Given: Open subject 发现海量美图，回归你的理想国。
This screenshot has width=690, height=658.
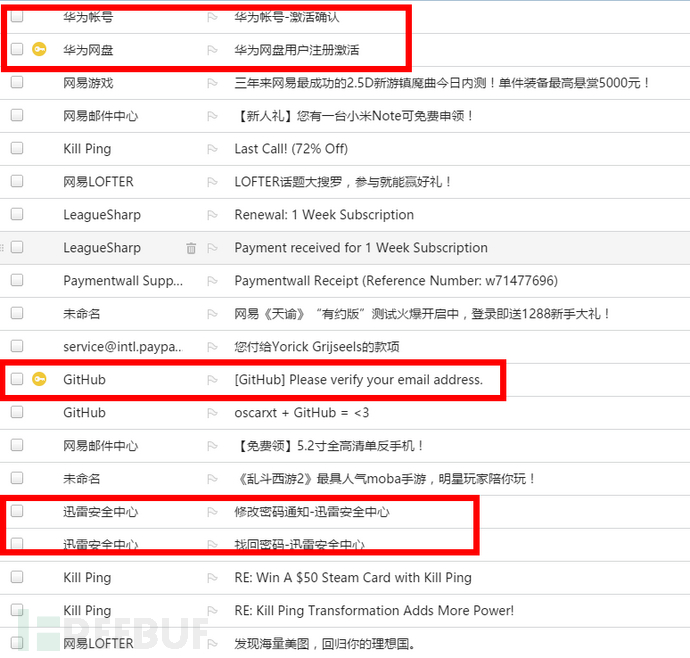Looking at the screenshot, I should [x=325, y=644].
